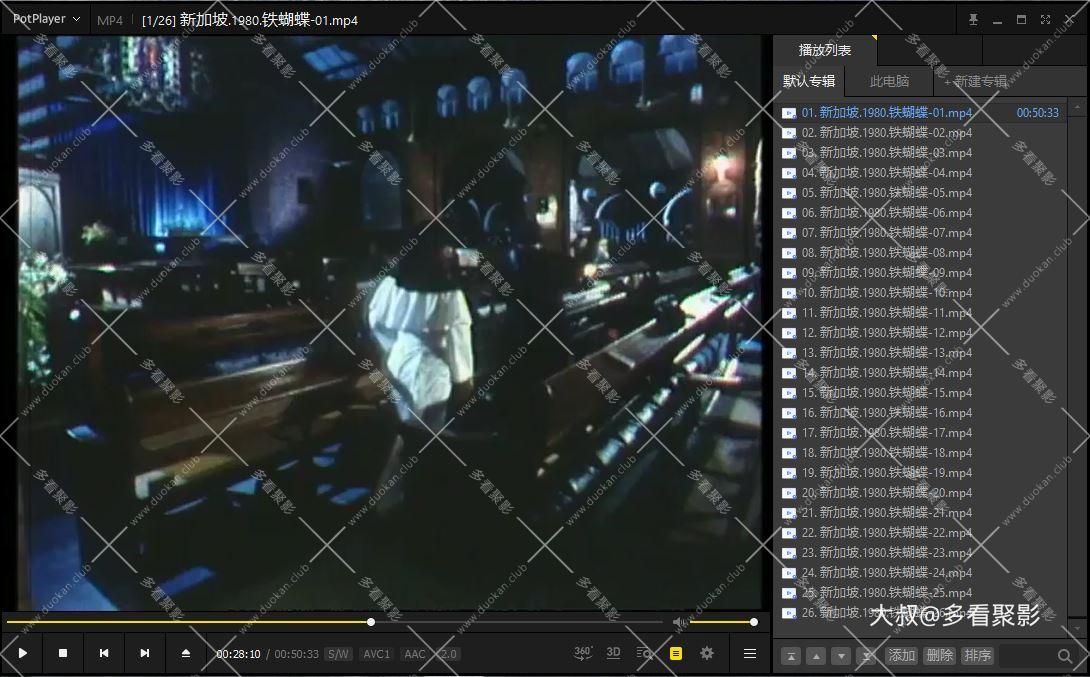
Task: Click the AAC audio codec label
Action: (x=414, y=654)
